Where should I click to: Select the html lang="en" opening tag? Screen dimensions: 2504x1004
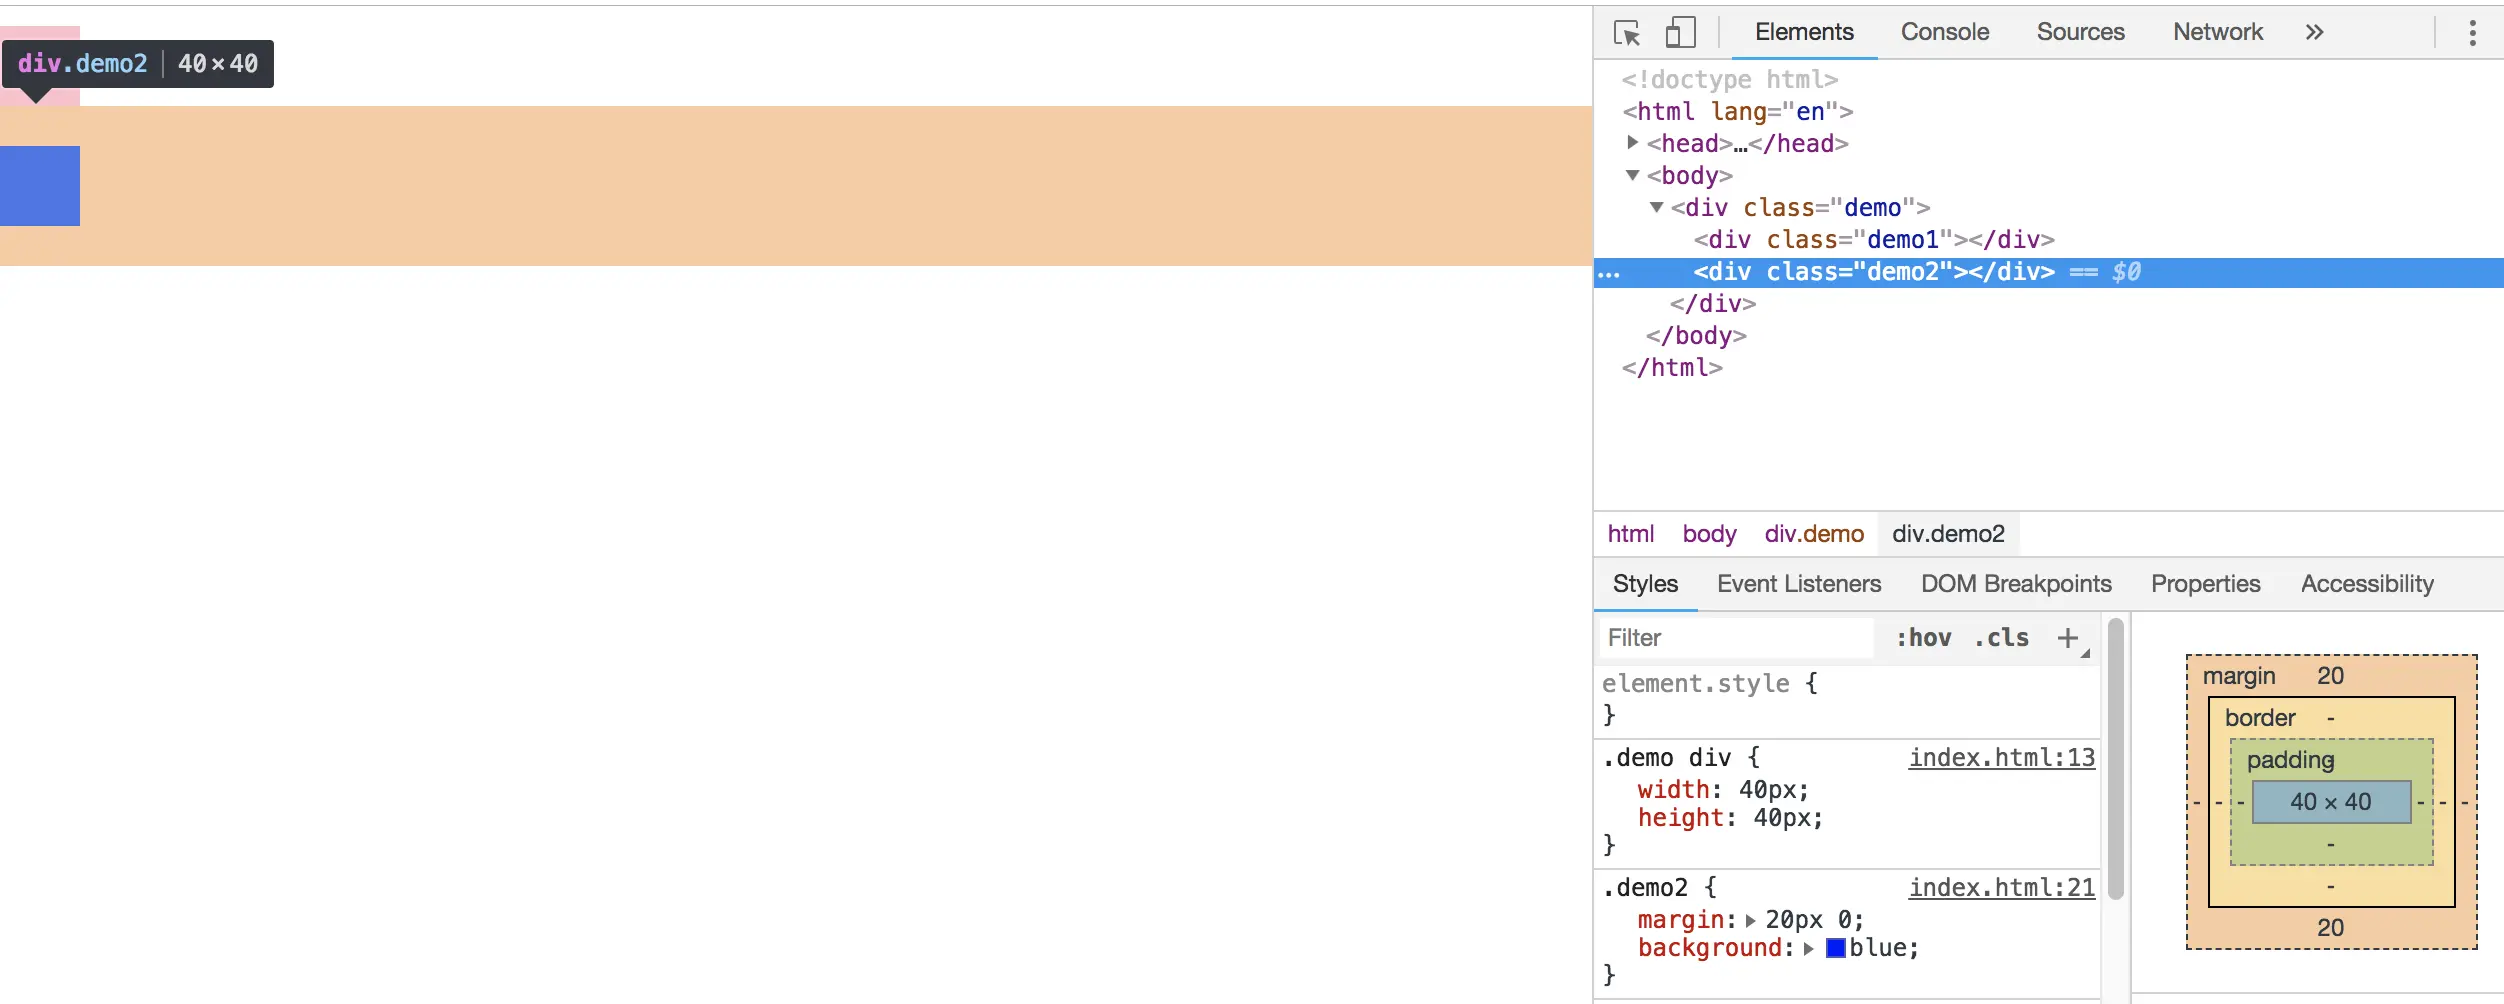tap(1737, 112)
